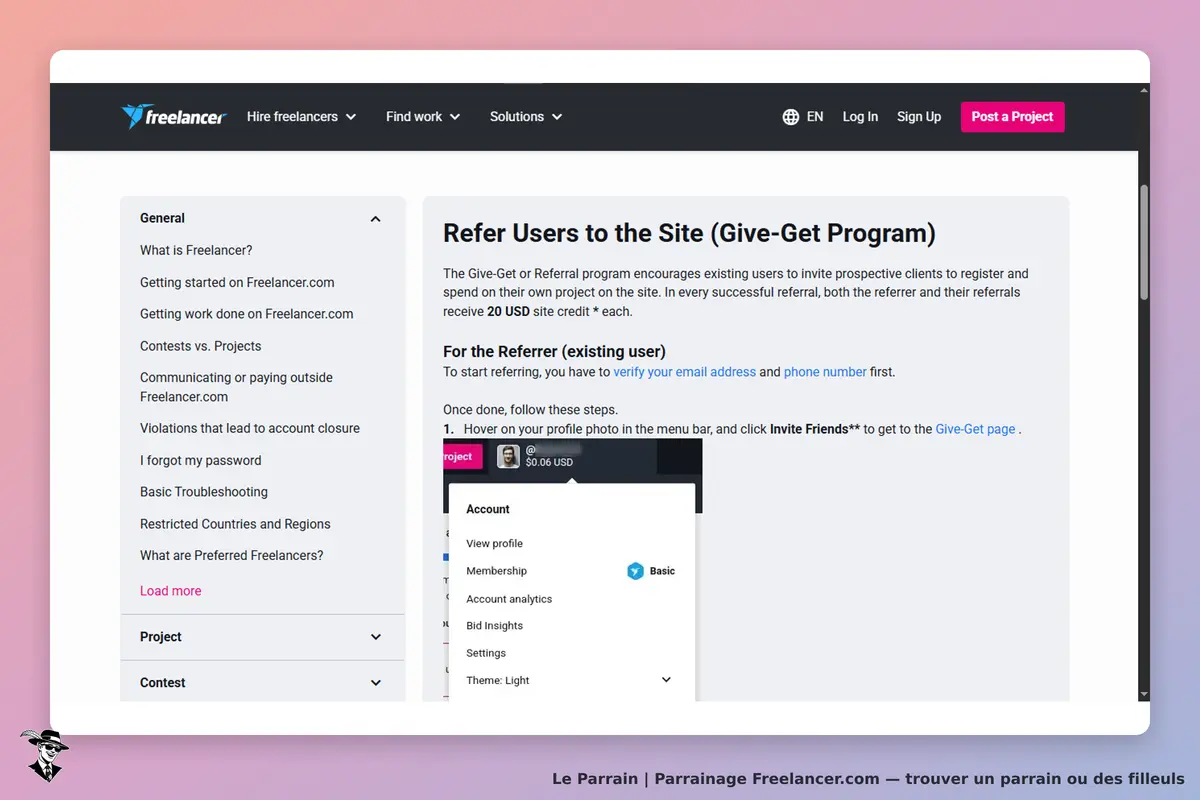Image resolution: width=1200 pixels, height=800 pixels.
Task: Click 'Settings' in account menu image
Action: click(x=486, y=653)
